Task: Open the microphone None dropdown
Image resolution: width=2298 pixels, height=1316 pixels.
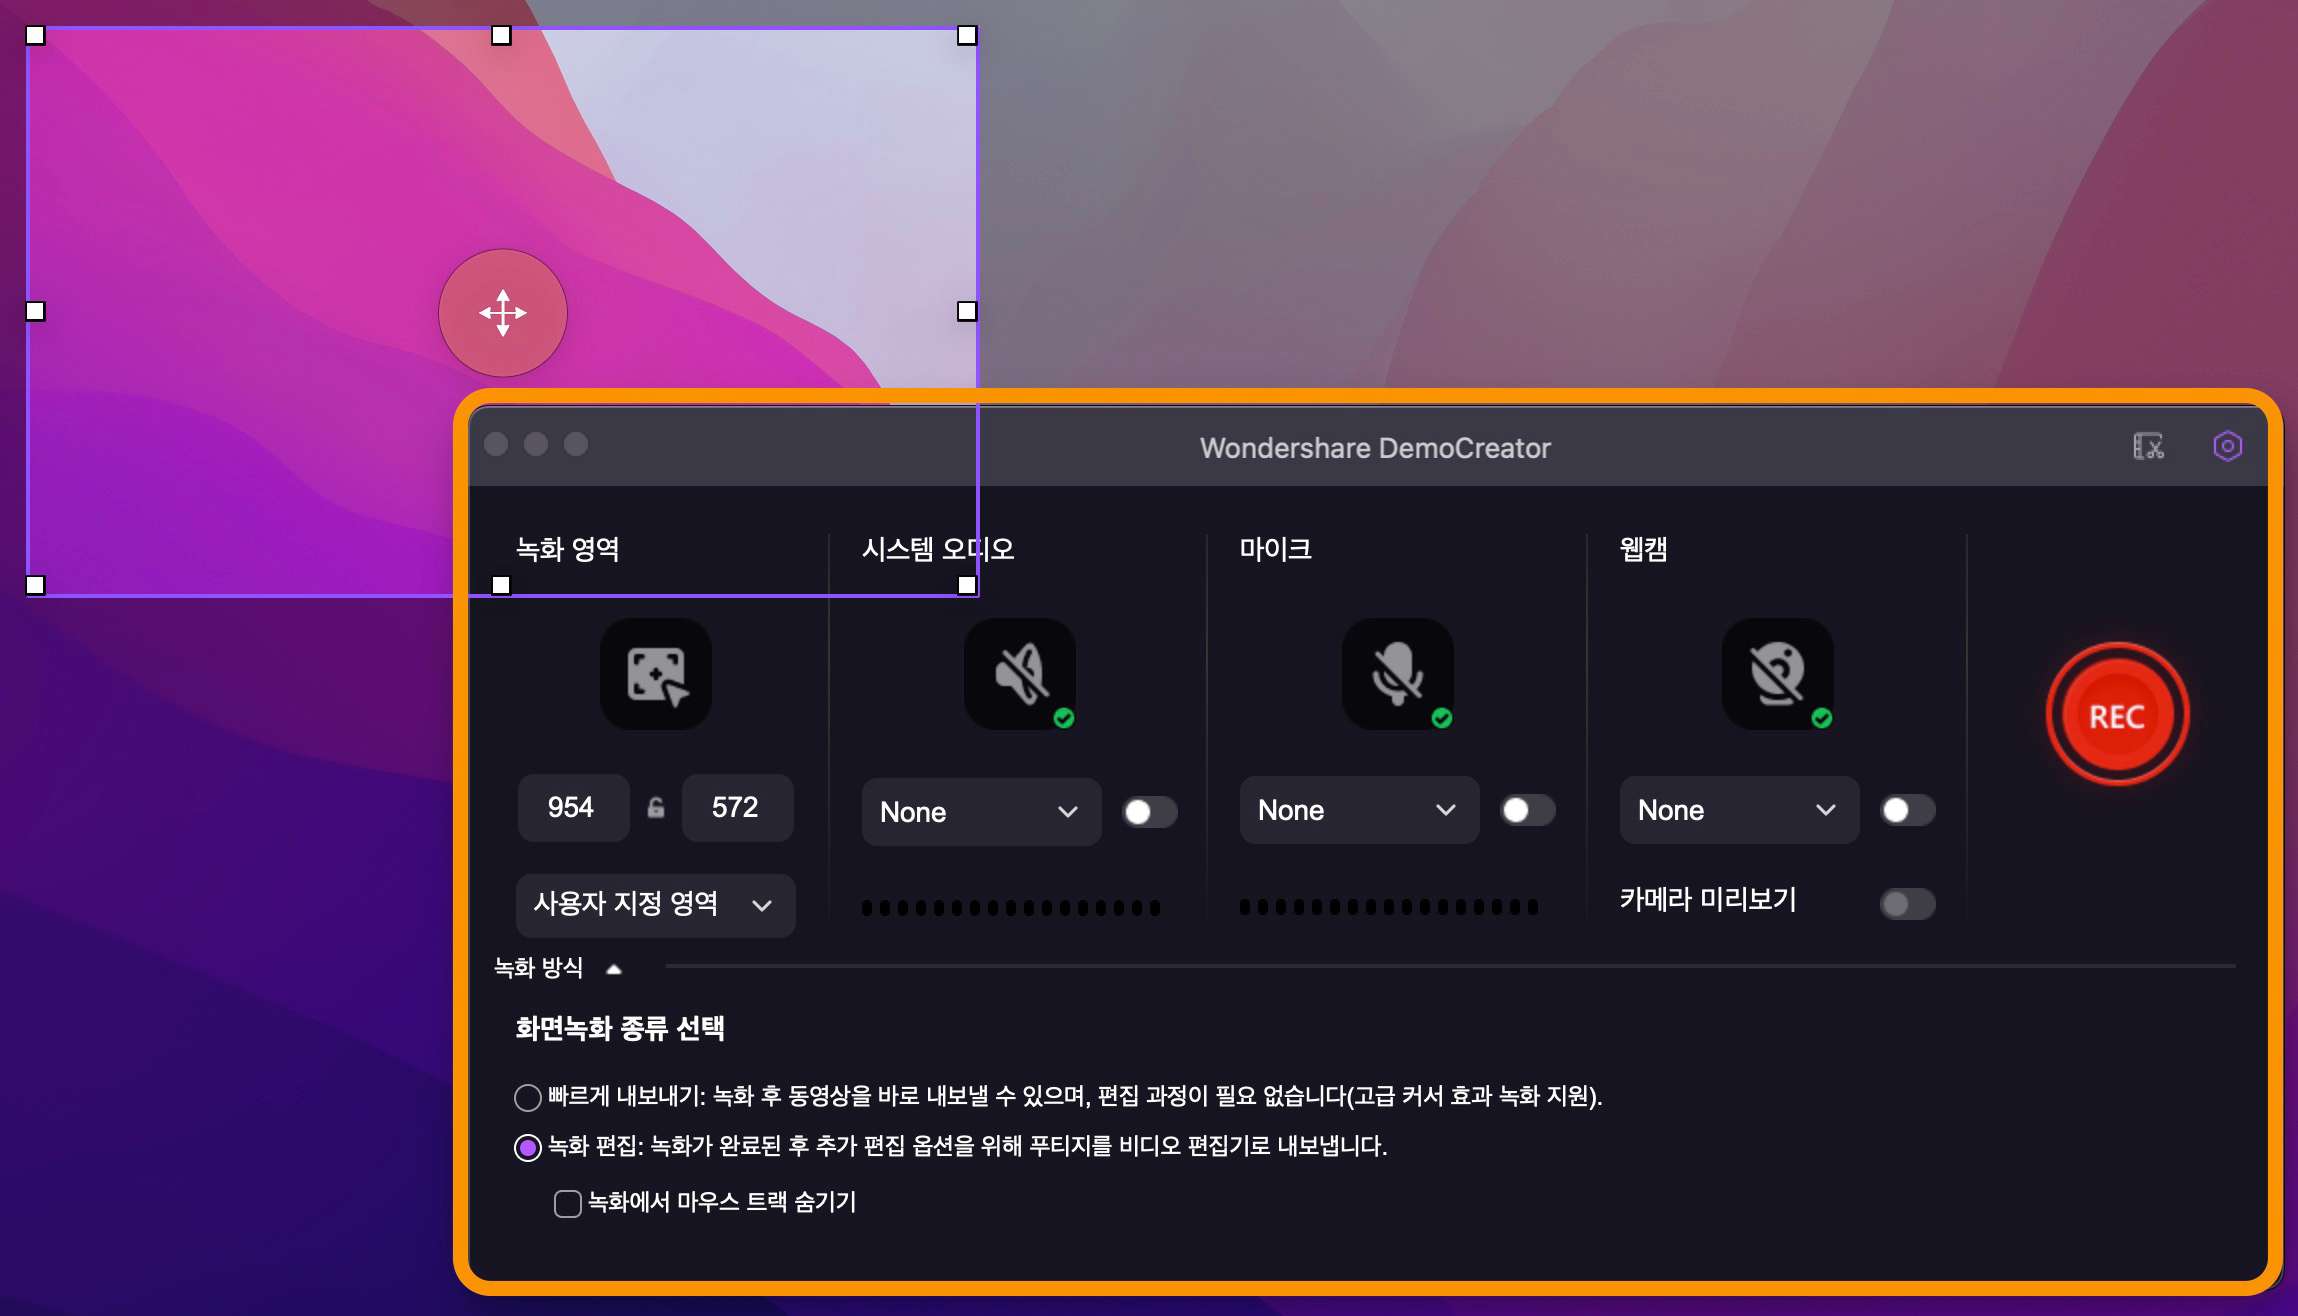Action: (1359, 810)
